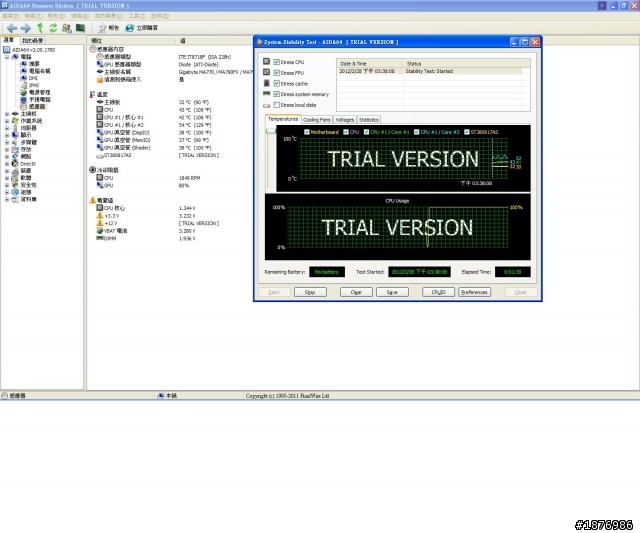
Task: Enable the Stress local disks checkbox
Action: (276, 105)
